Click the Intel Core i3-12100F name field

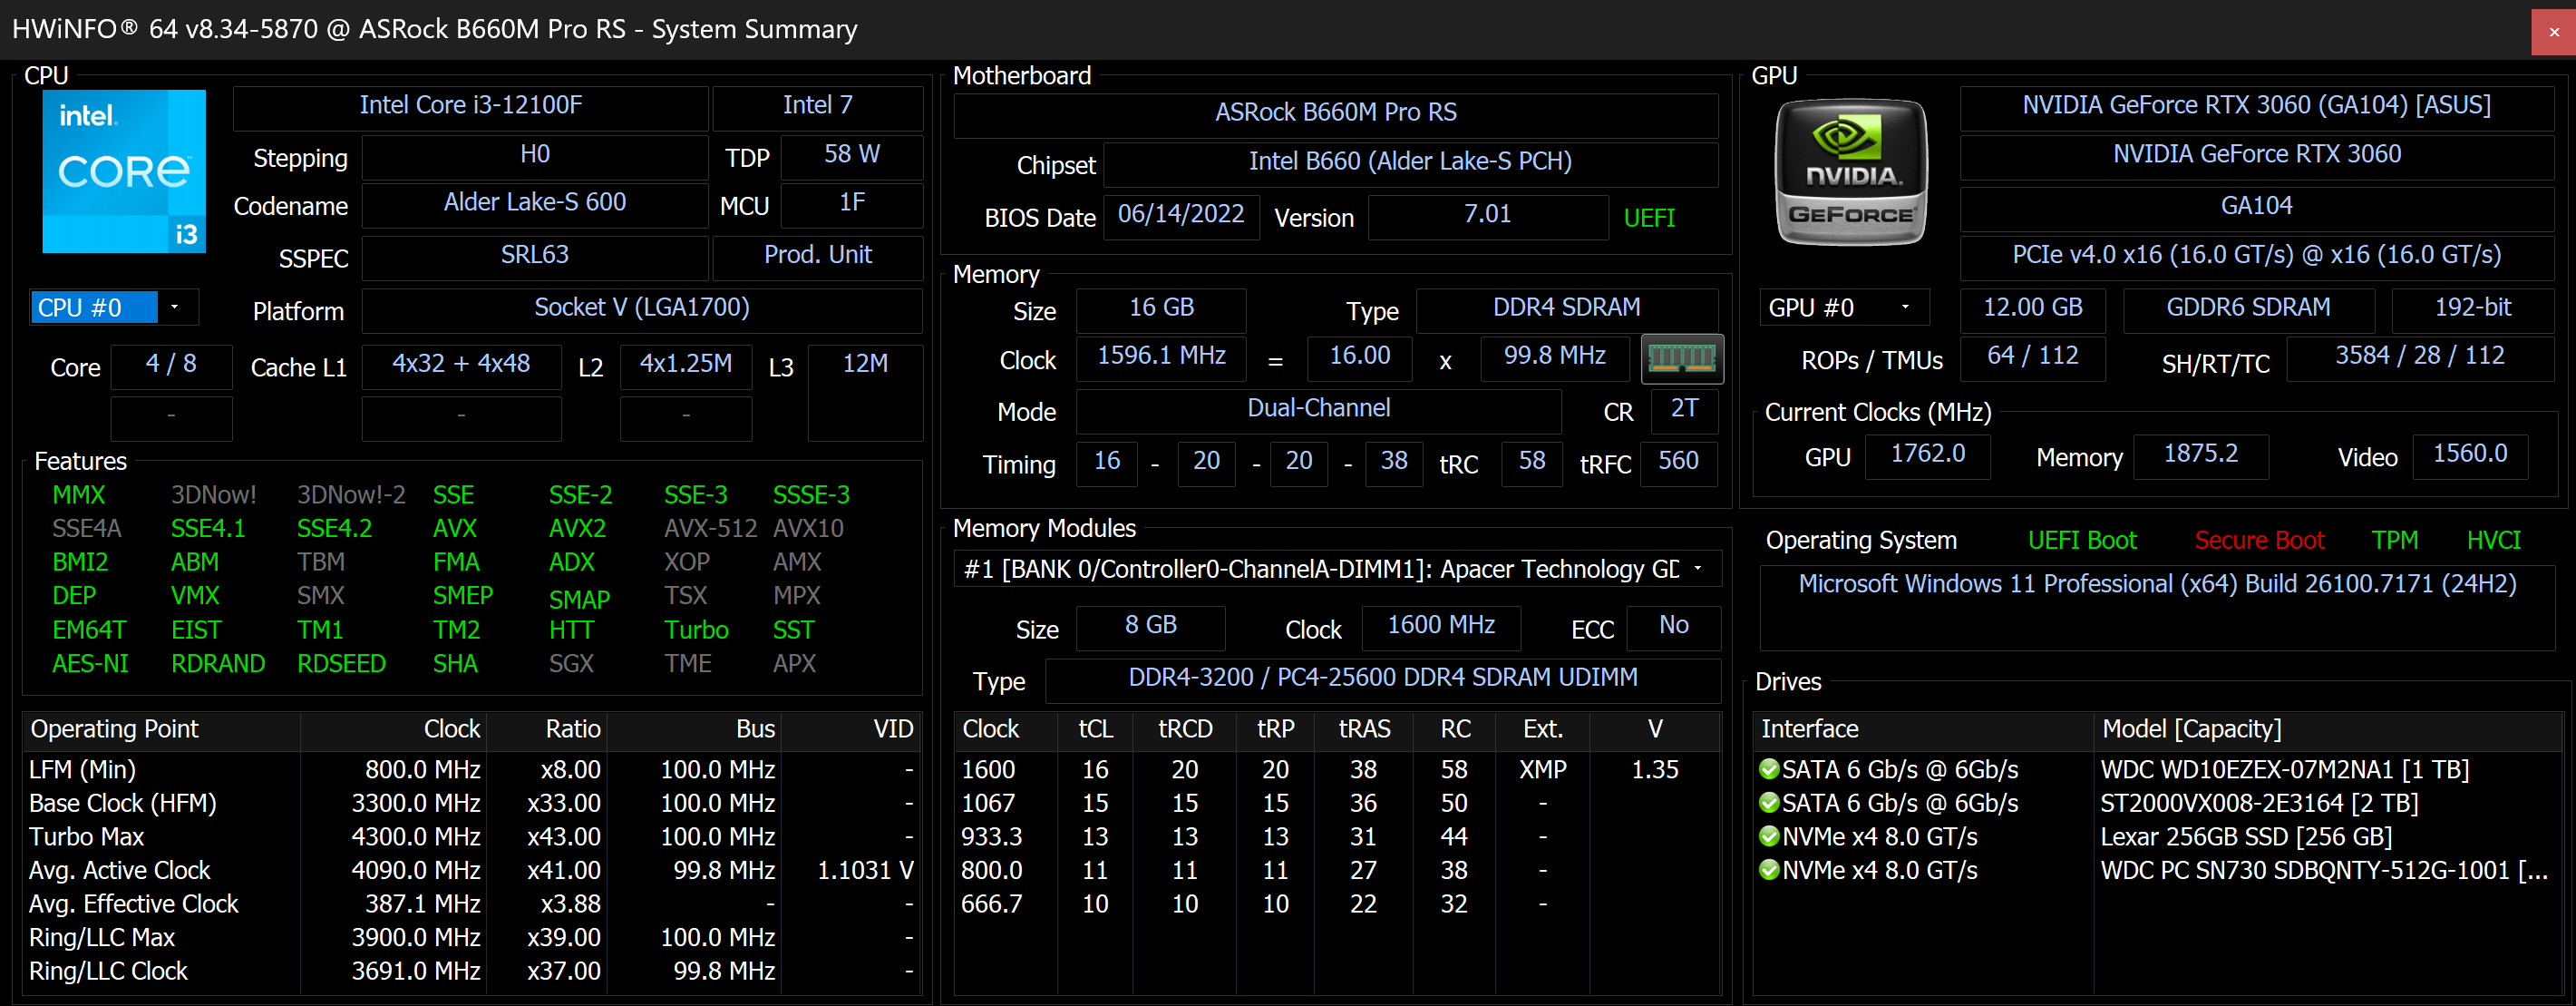(470, 106)
